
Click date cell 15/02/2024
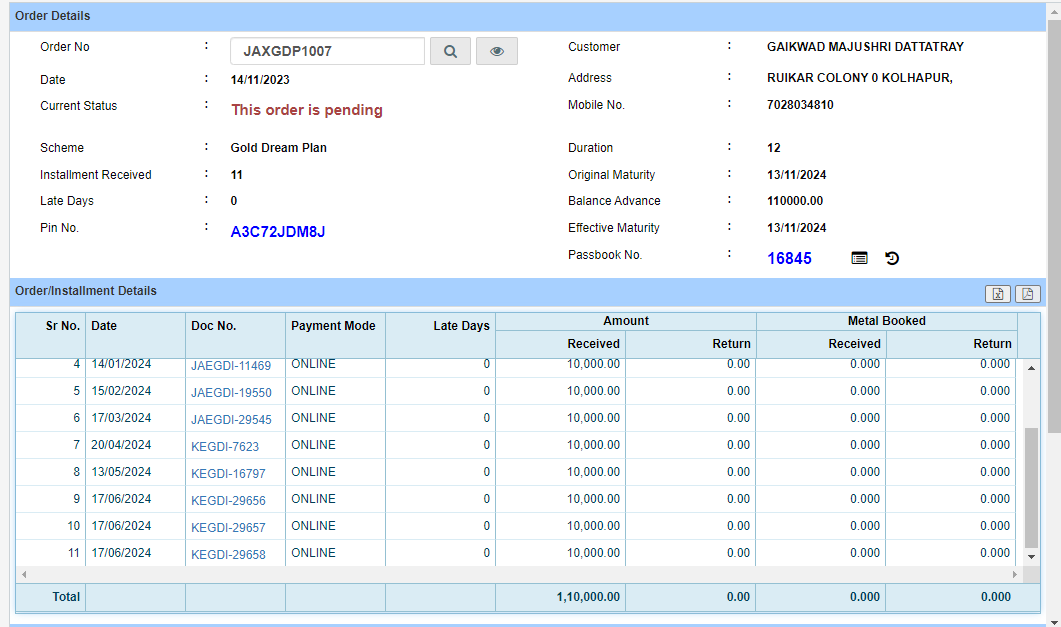click(x=121, y=391)
